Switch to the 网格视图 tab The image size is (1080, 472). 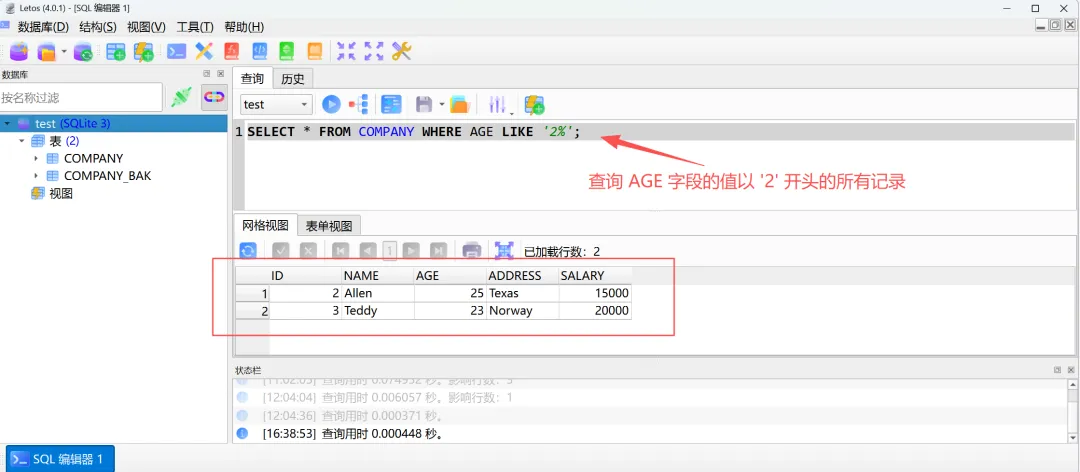pos(265,225)
